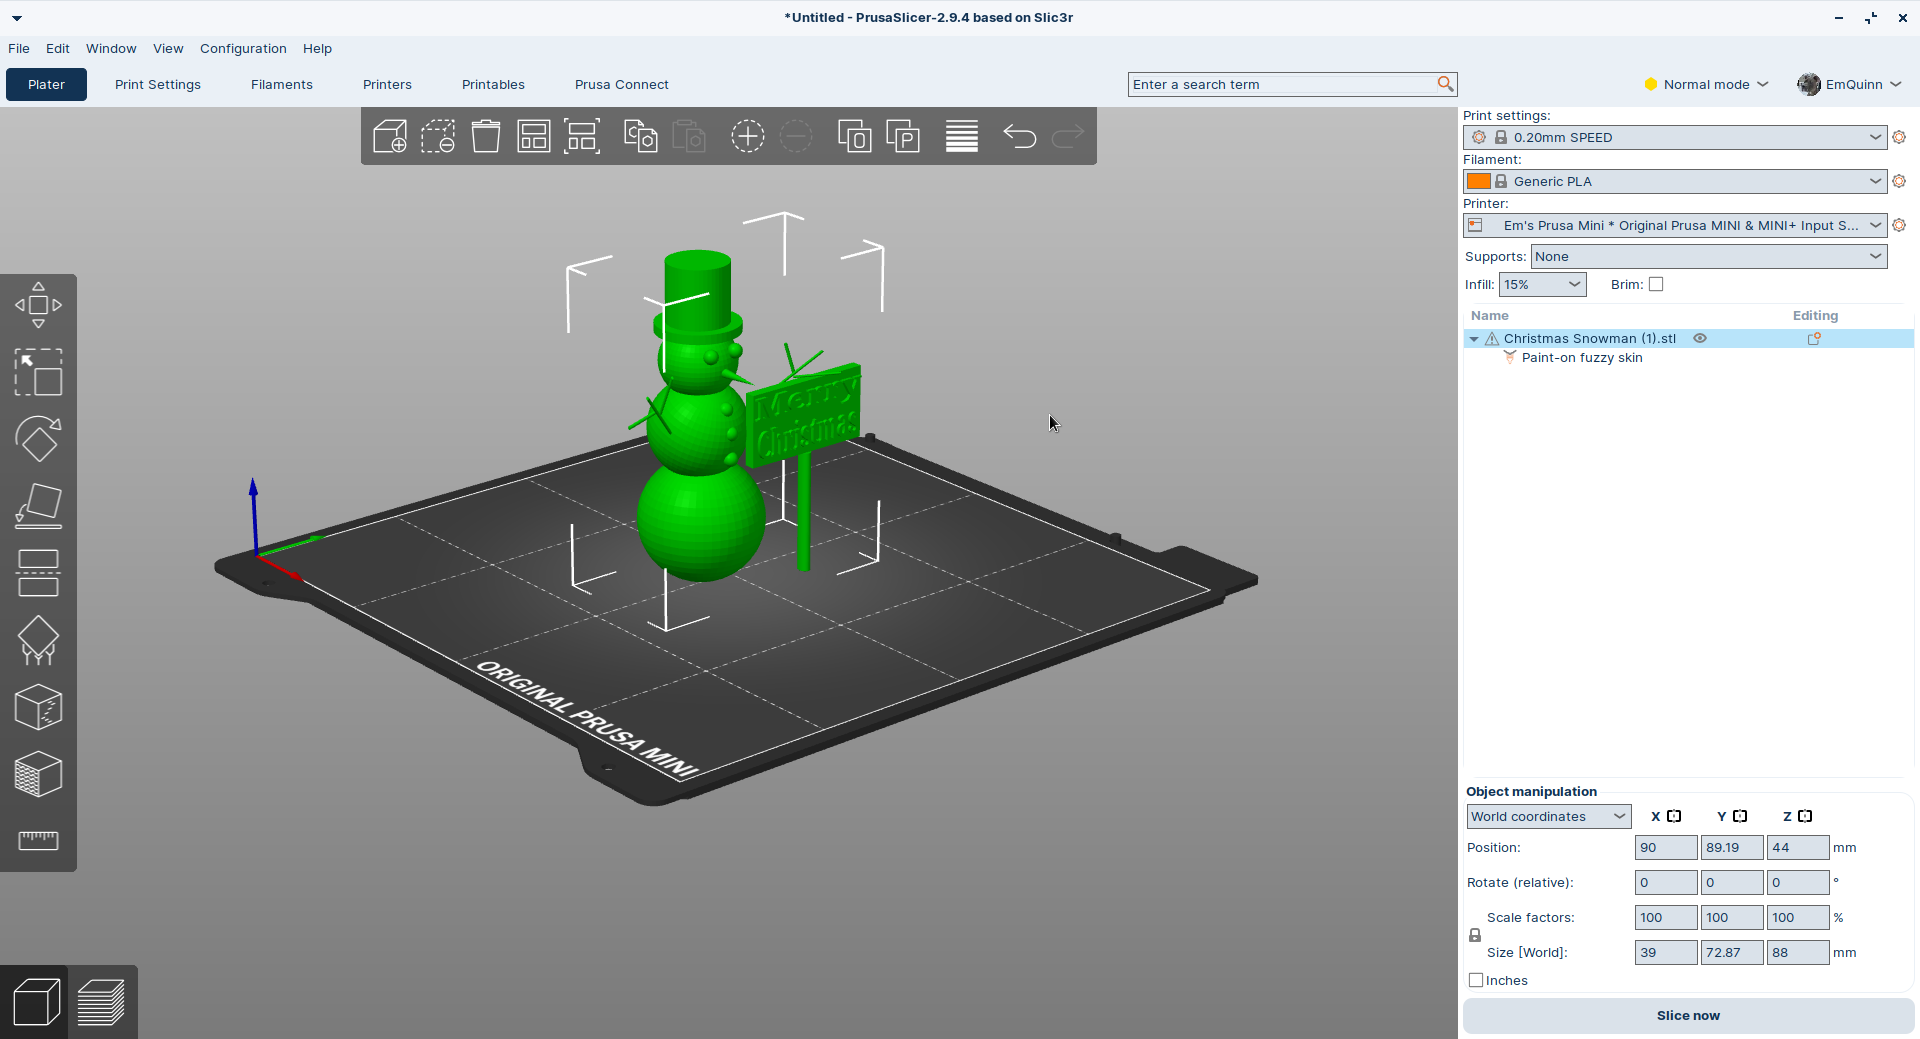Click the Add instance plus icon
The height and width of the screenshot is (1039, 1920).
pyautogui.click(x=747, y=136)
